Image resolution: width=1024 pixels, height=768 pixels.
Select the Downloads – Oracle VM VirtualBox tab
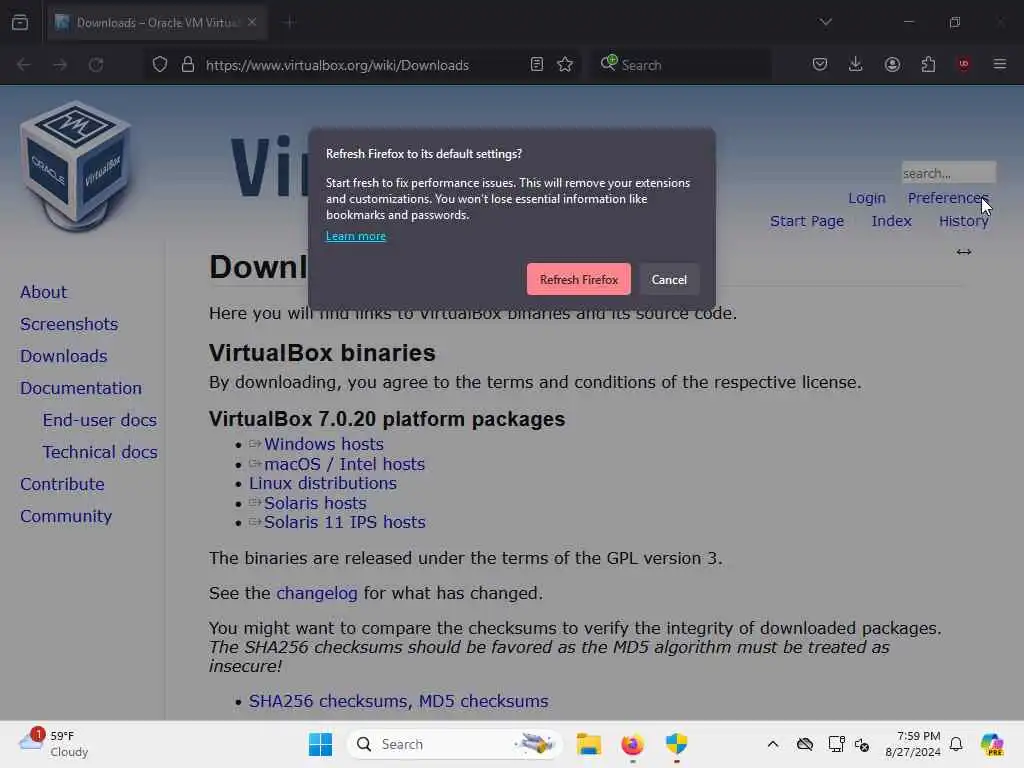click(x=157, y=22)
